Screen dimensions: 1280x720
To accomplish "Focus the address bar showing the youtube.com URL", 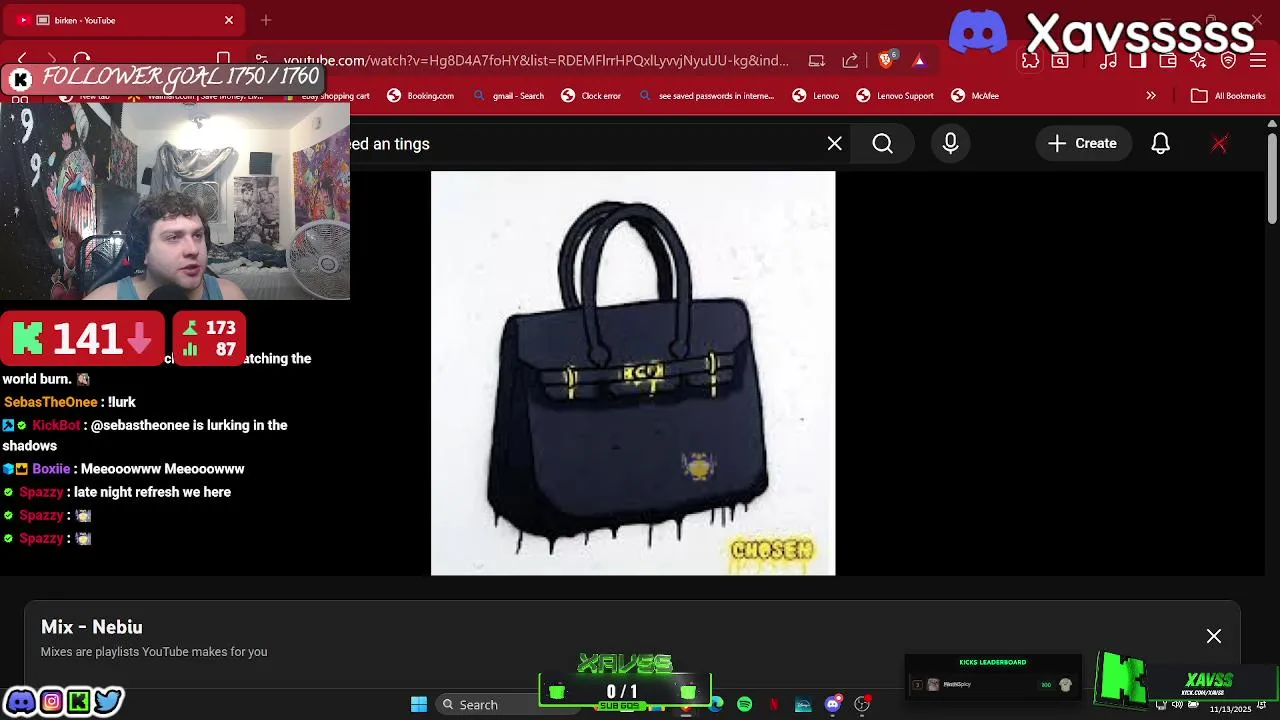I will tap(535, 61).
